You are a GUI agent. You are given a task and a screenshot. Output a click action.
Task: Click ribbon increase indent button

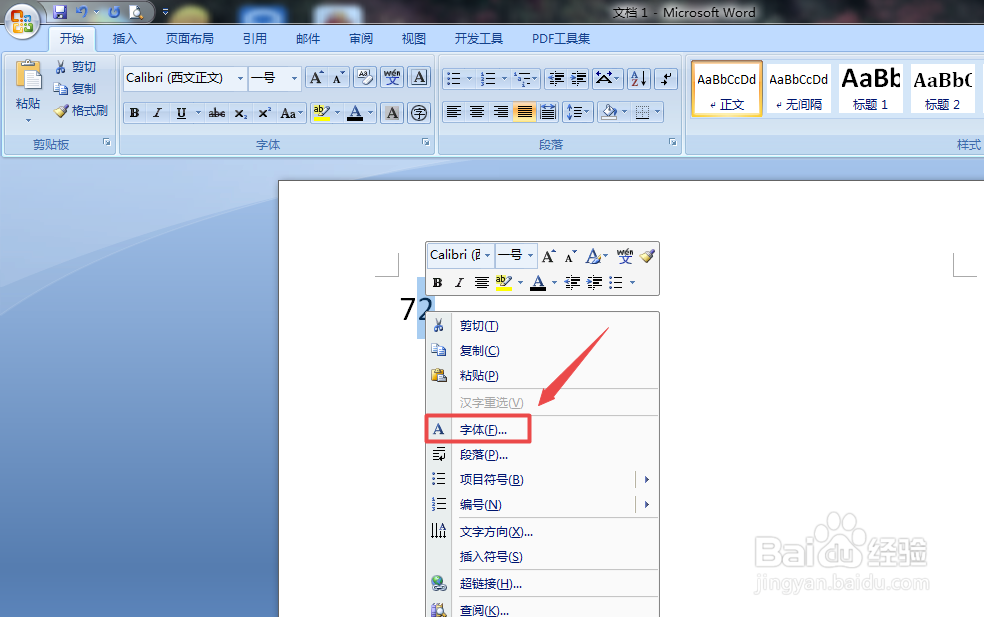point(578,78)
